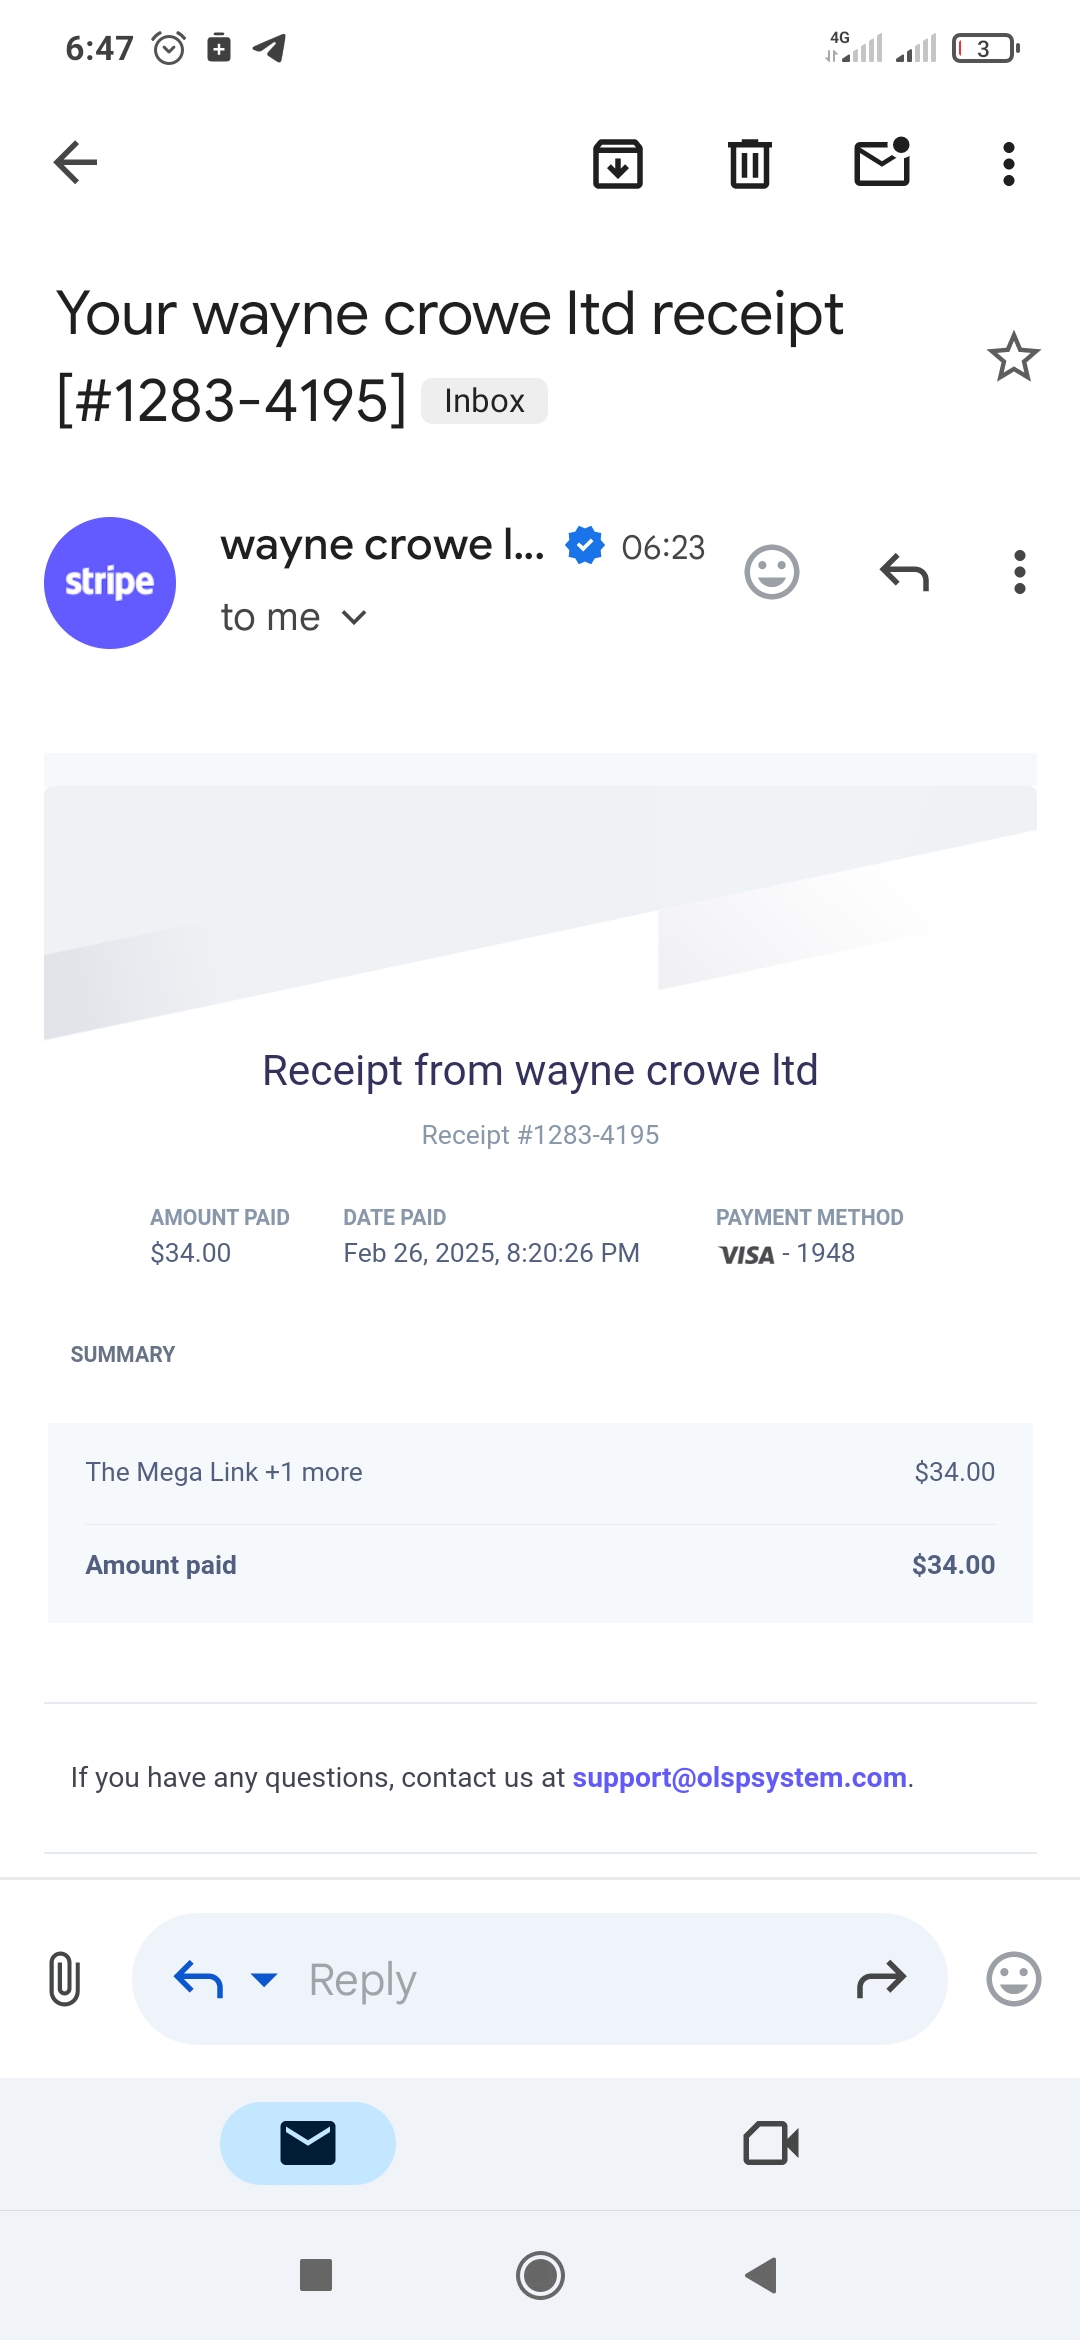Star the wayne crowe ltd receipt

pyautogui.click(x=1013, y=357)
